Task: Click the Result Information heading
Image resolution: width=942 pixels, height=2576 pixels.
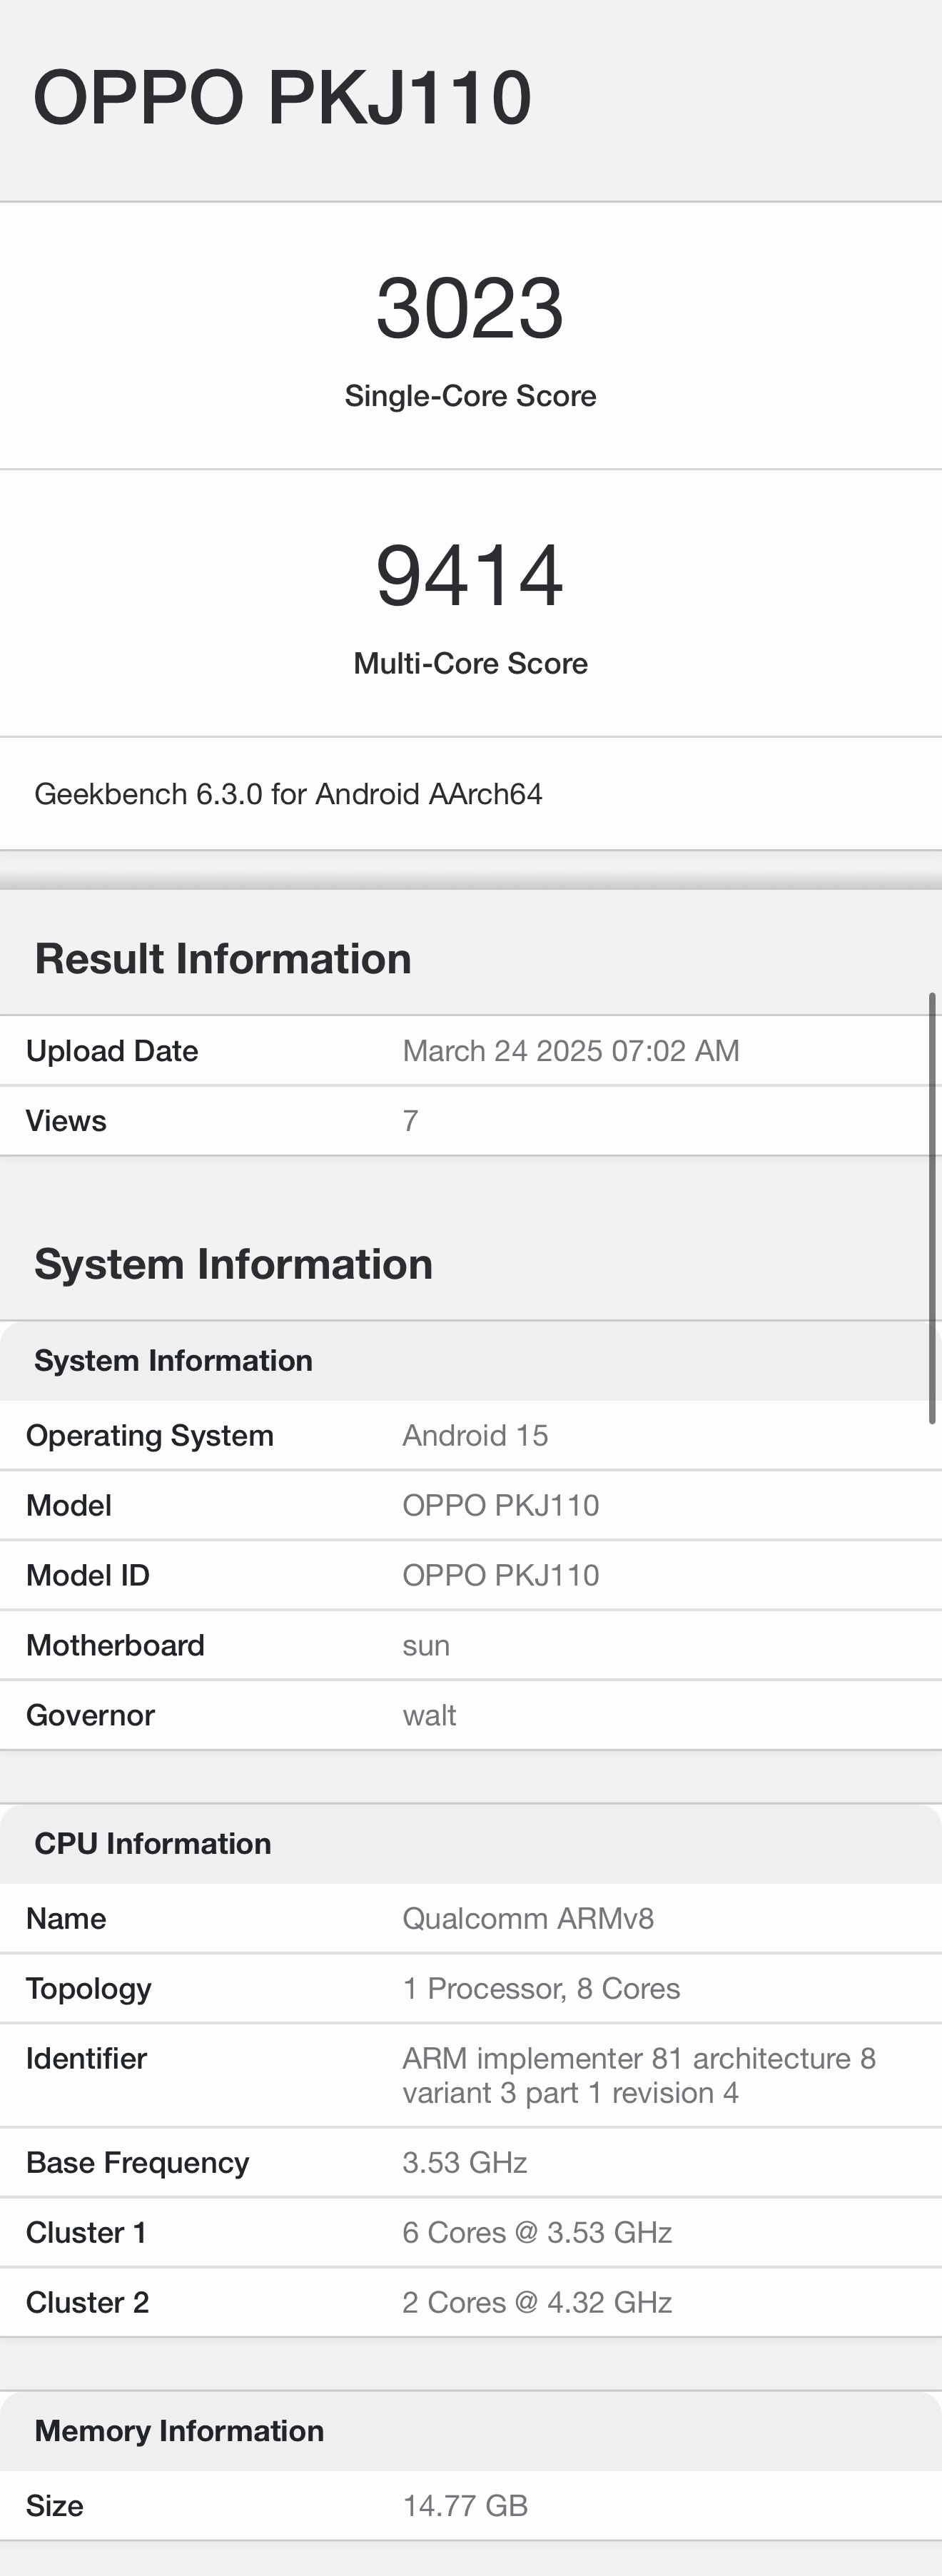Action: click(x=223, y=959)
